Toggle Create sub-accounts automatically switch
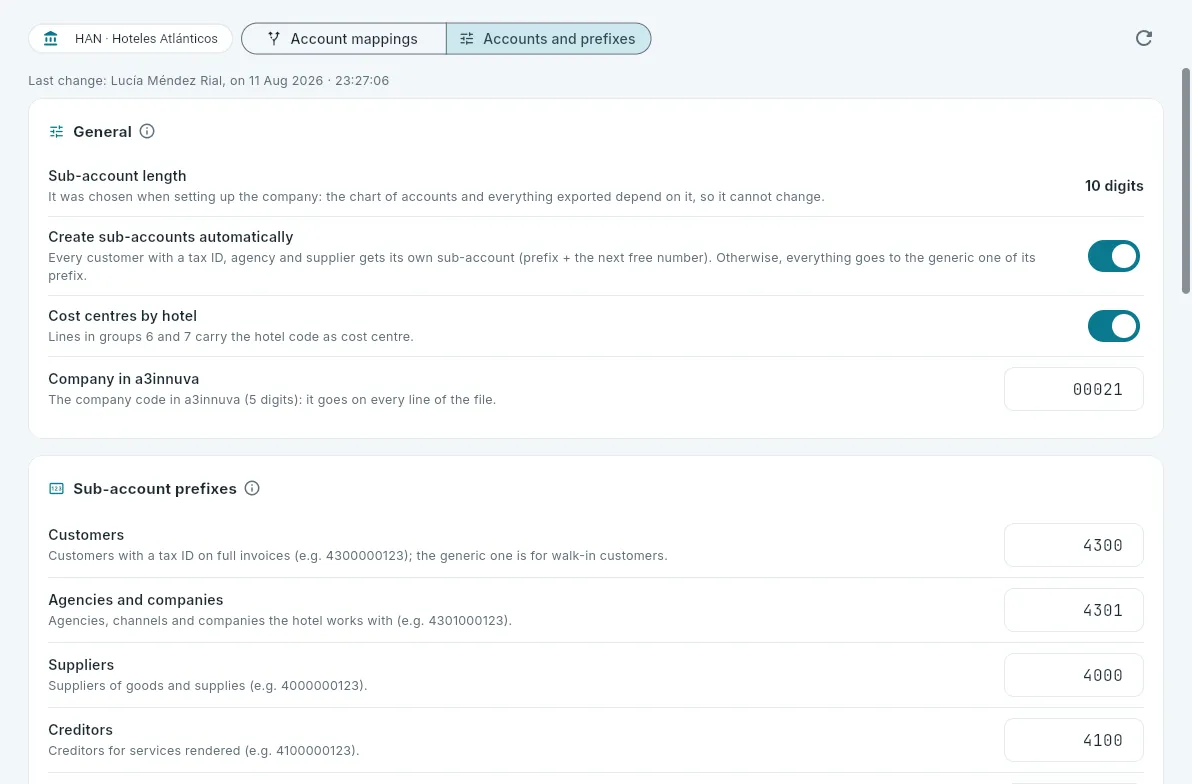1192x784 pixels. pyautogui.click(x=1114, y=256)
